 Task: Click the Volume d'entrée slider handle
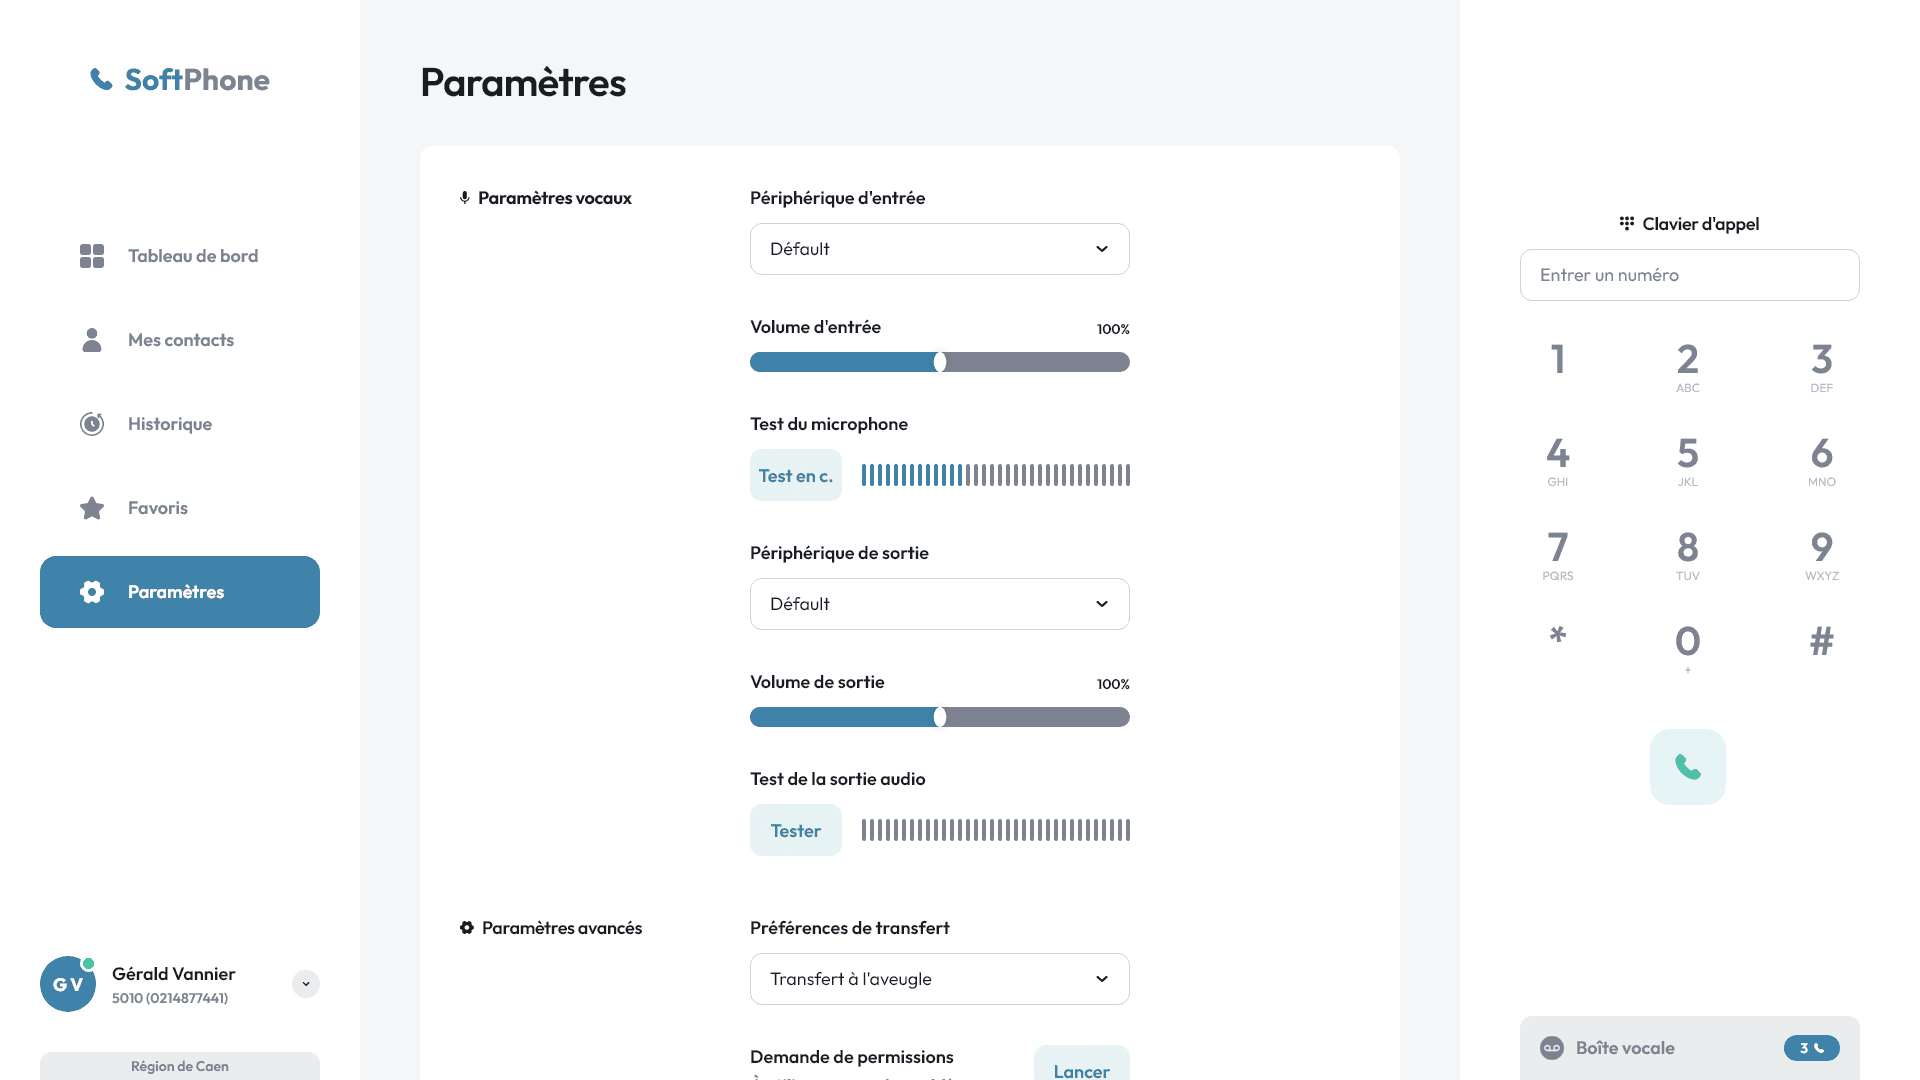pos(940,362)
